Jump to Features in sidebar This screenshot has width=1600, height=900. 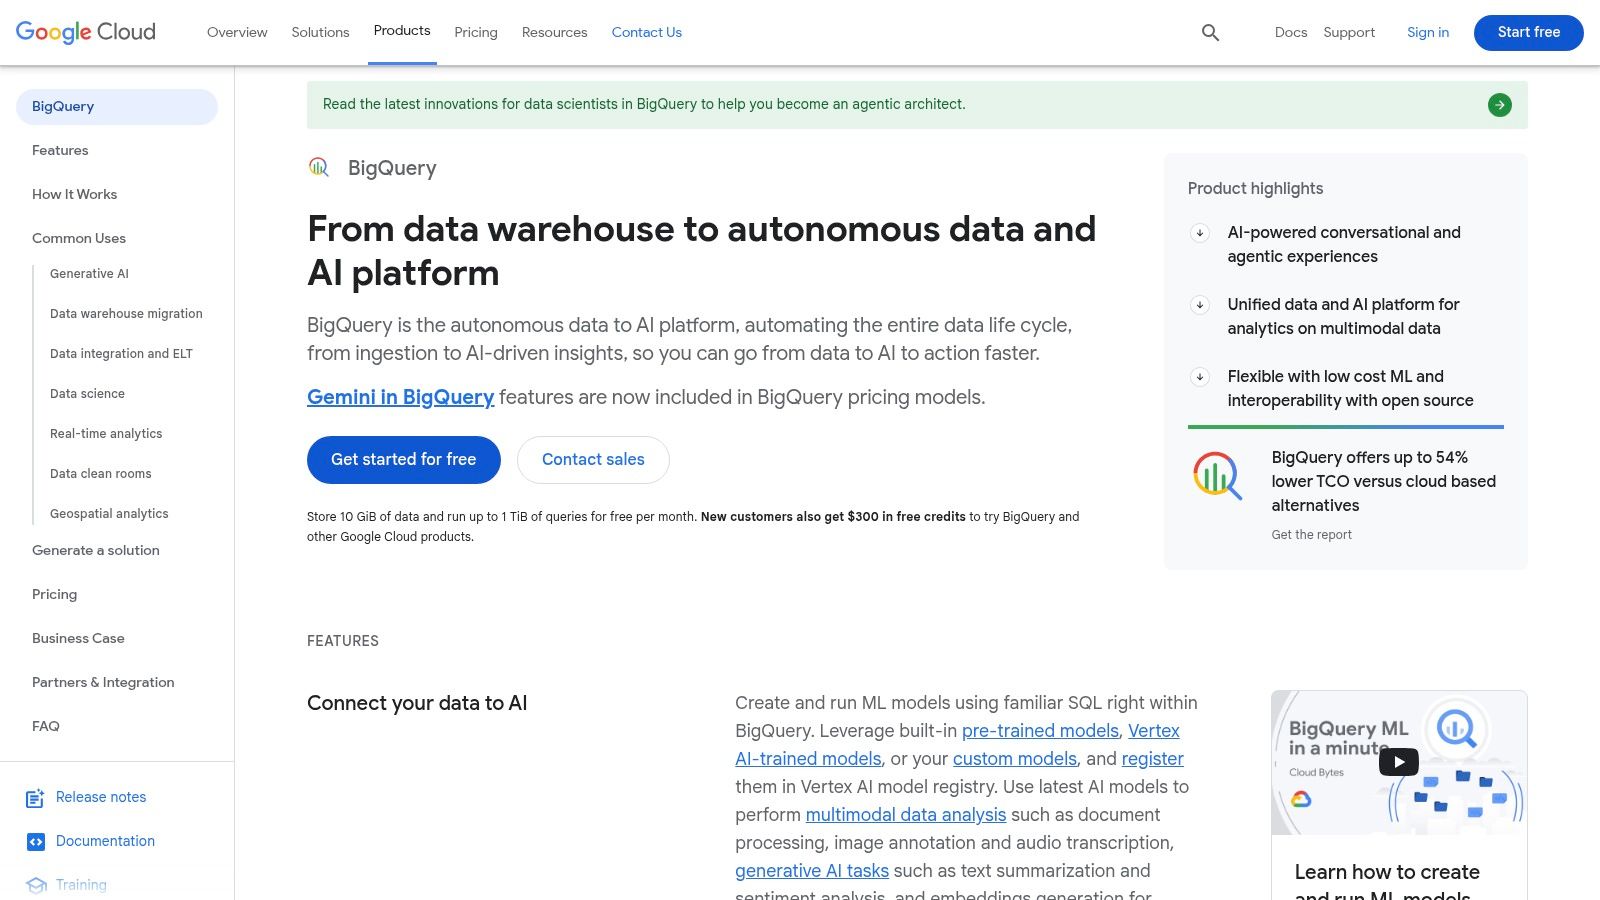[x=60, y=151]
